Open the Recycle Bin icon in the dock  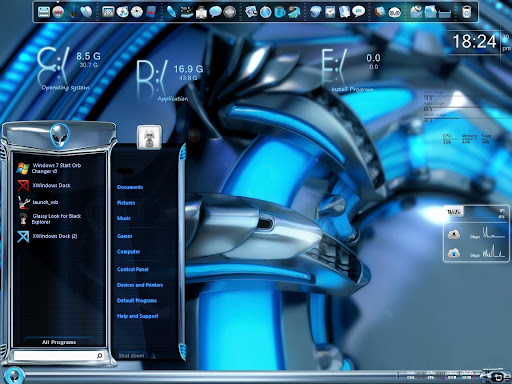click(x=467, y=12)
